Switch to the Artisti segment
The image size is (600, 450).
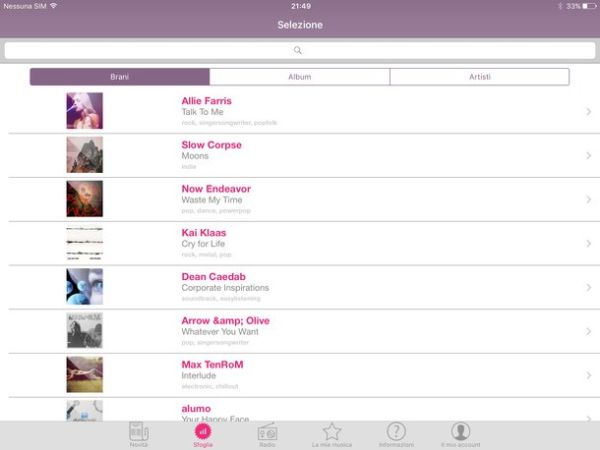(x=479, y=77)
